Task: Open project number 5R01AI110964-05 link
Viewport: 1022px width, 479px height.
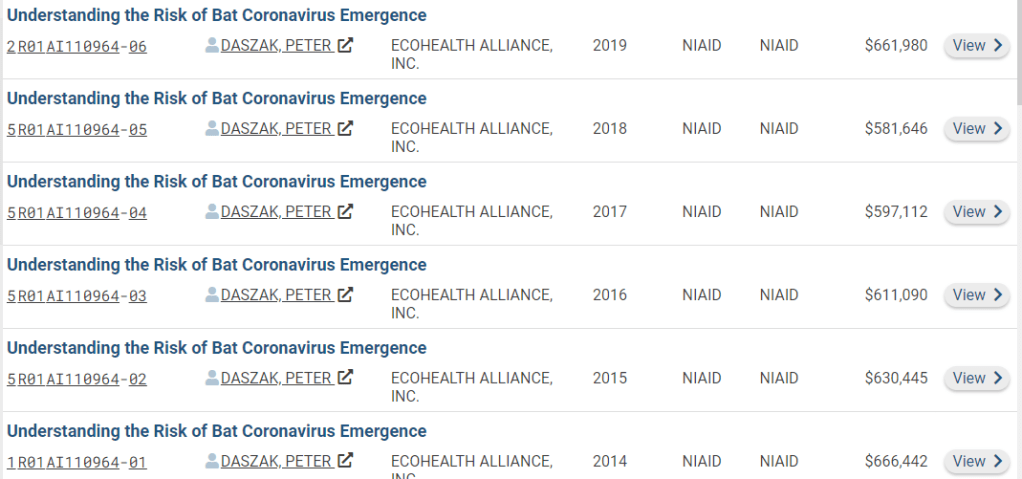Action: tap(77, 129)
